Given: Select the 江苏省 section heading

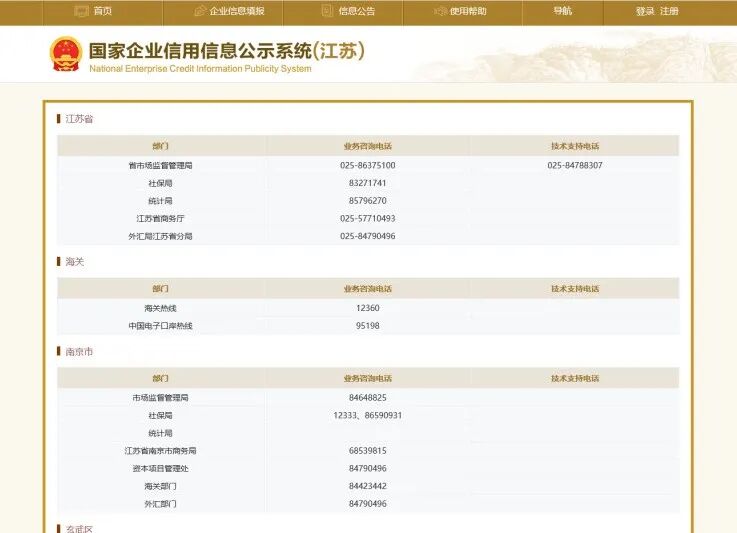Looking at the screenshot, I should [79, 119].
